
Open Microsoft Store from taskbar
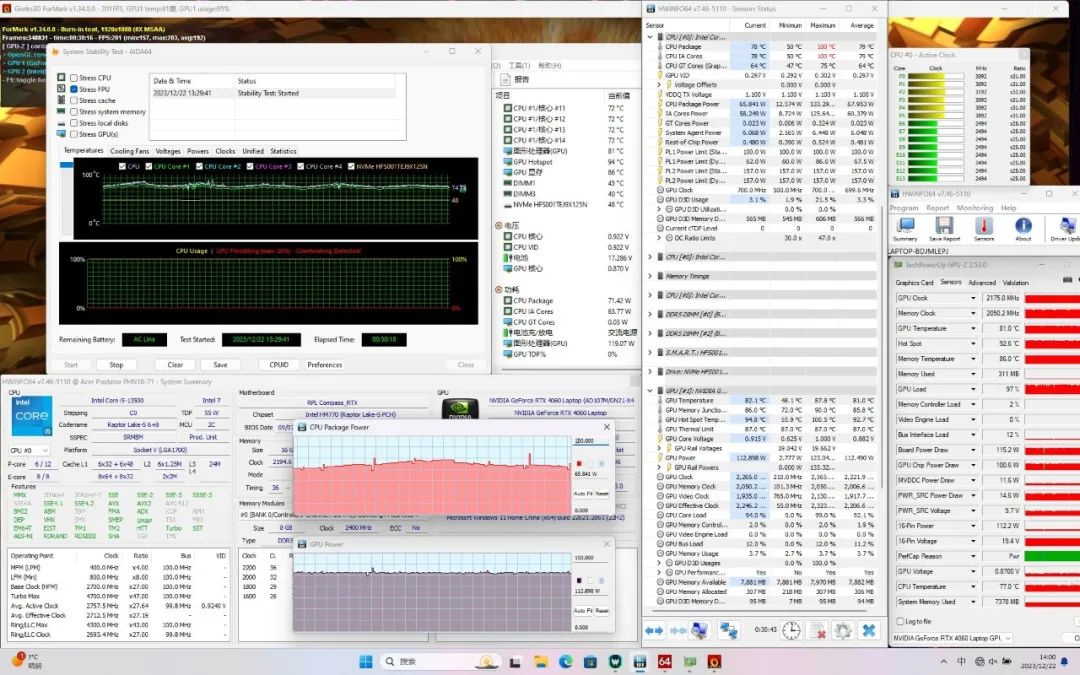coord(590,662)
